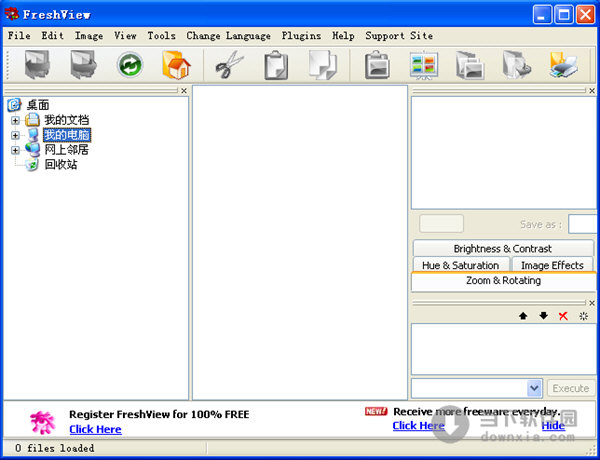Click the blank button left of Save as
This screenshot has height=460, width=600.
[x=441, y=223]
